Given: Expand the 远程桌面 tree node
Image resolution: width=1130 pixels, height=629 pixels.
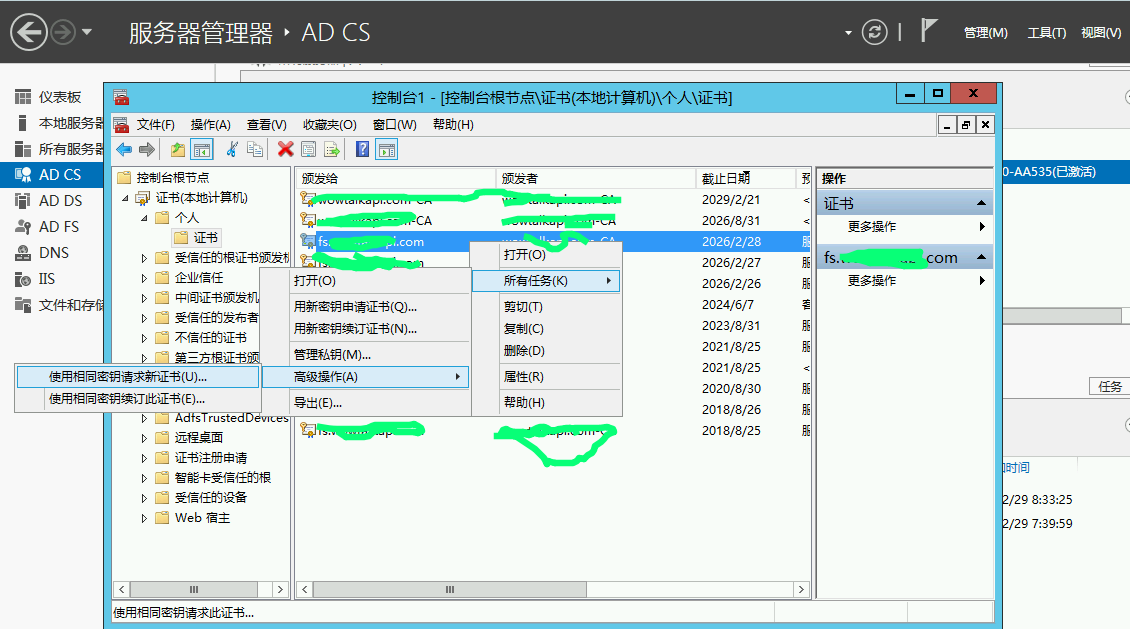Looking at the screenshot, I should tap(143, 438).
